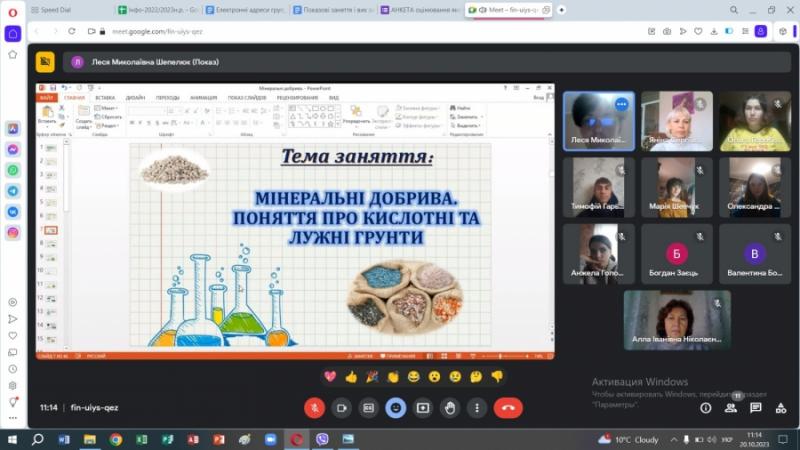This screenshot has width=800, height=450.
Task: Click the slide title Тема заняття text
Action: pyautogui.click(x=357, y=156)
